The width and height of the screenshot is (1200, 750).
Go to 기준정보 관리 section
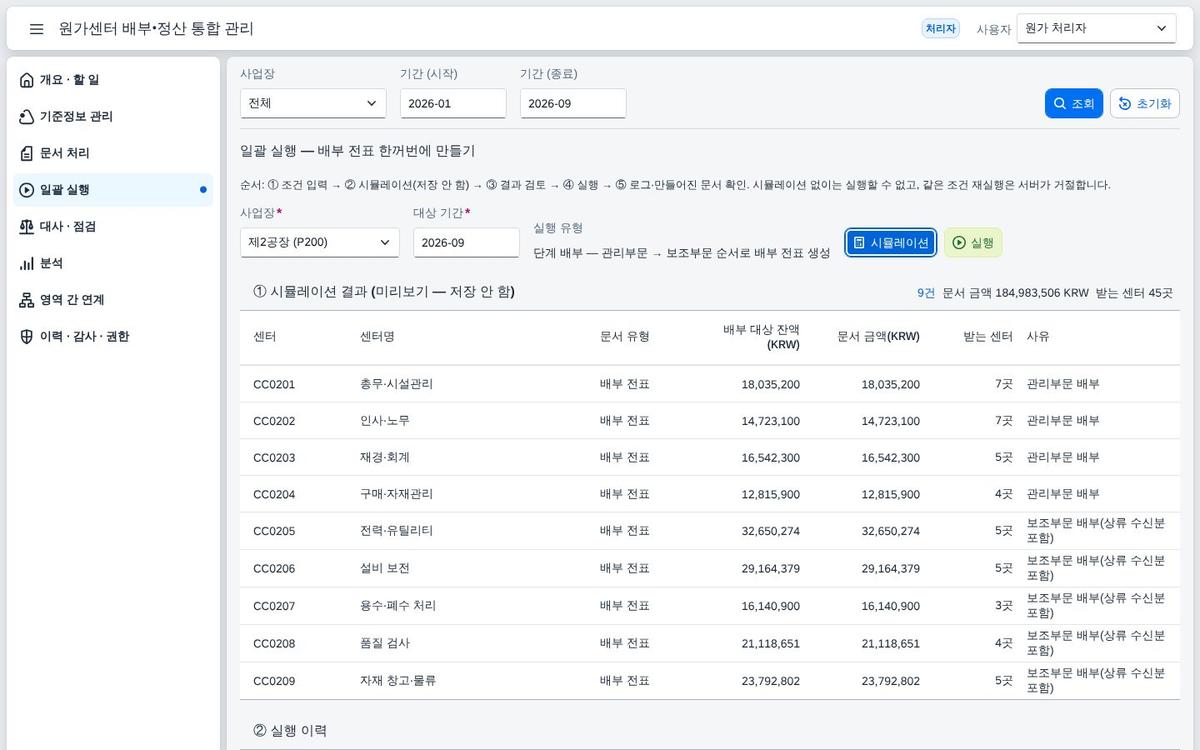(x=113, y=117)
